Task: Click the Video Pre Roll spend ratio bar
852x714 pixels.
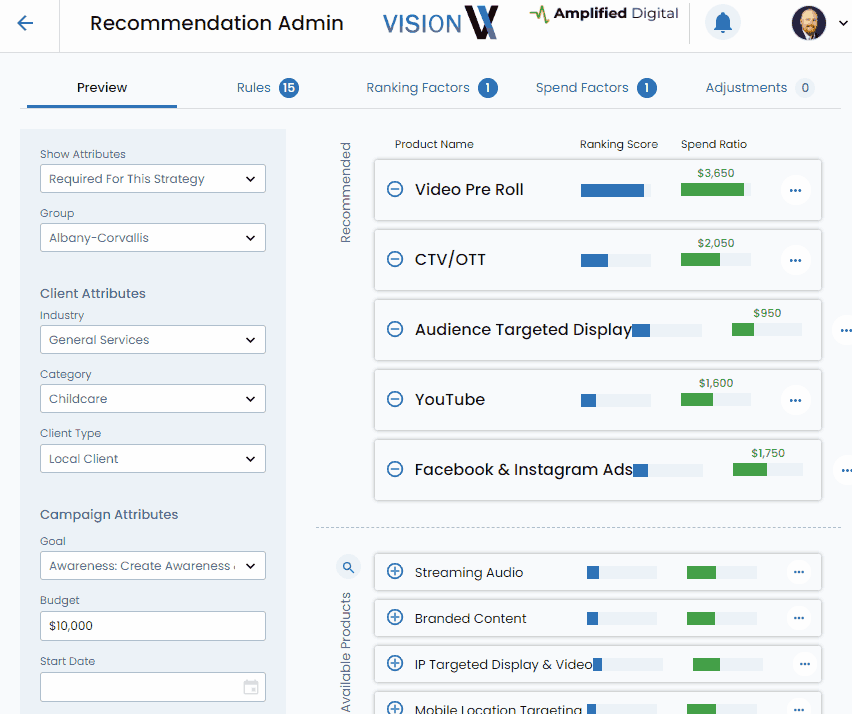Action: click(x=715, y=190)
